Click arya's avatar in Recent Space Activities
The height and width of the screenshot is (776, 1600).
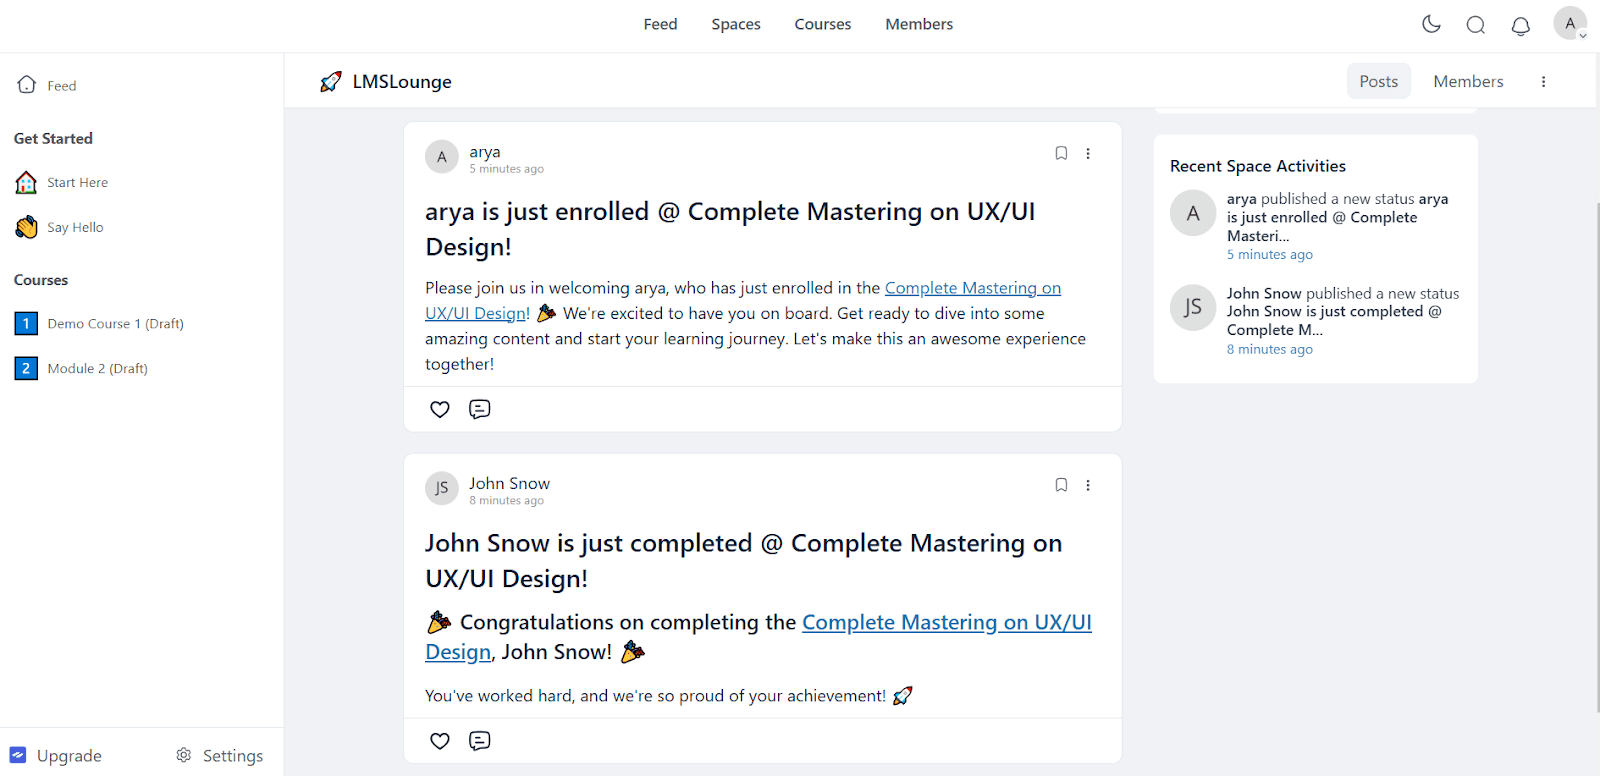[1193, 212]
